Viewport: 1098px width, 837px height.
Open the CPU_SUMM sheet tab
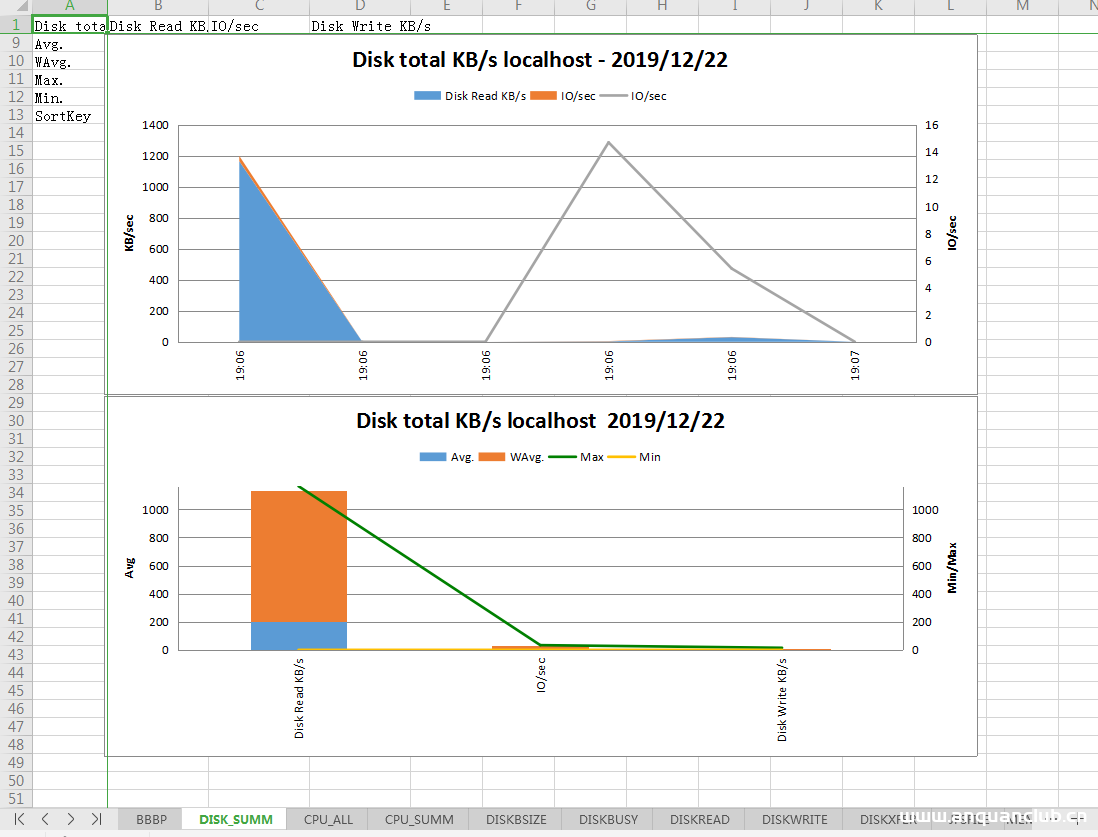click(419, 819)
